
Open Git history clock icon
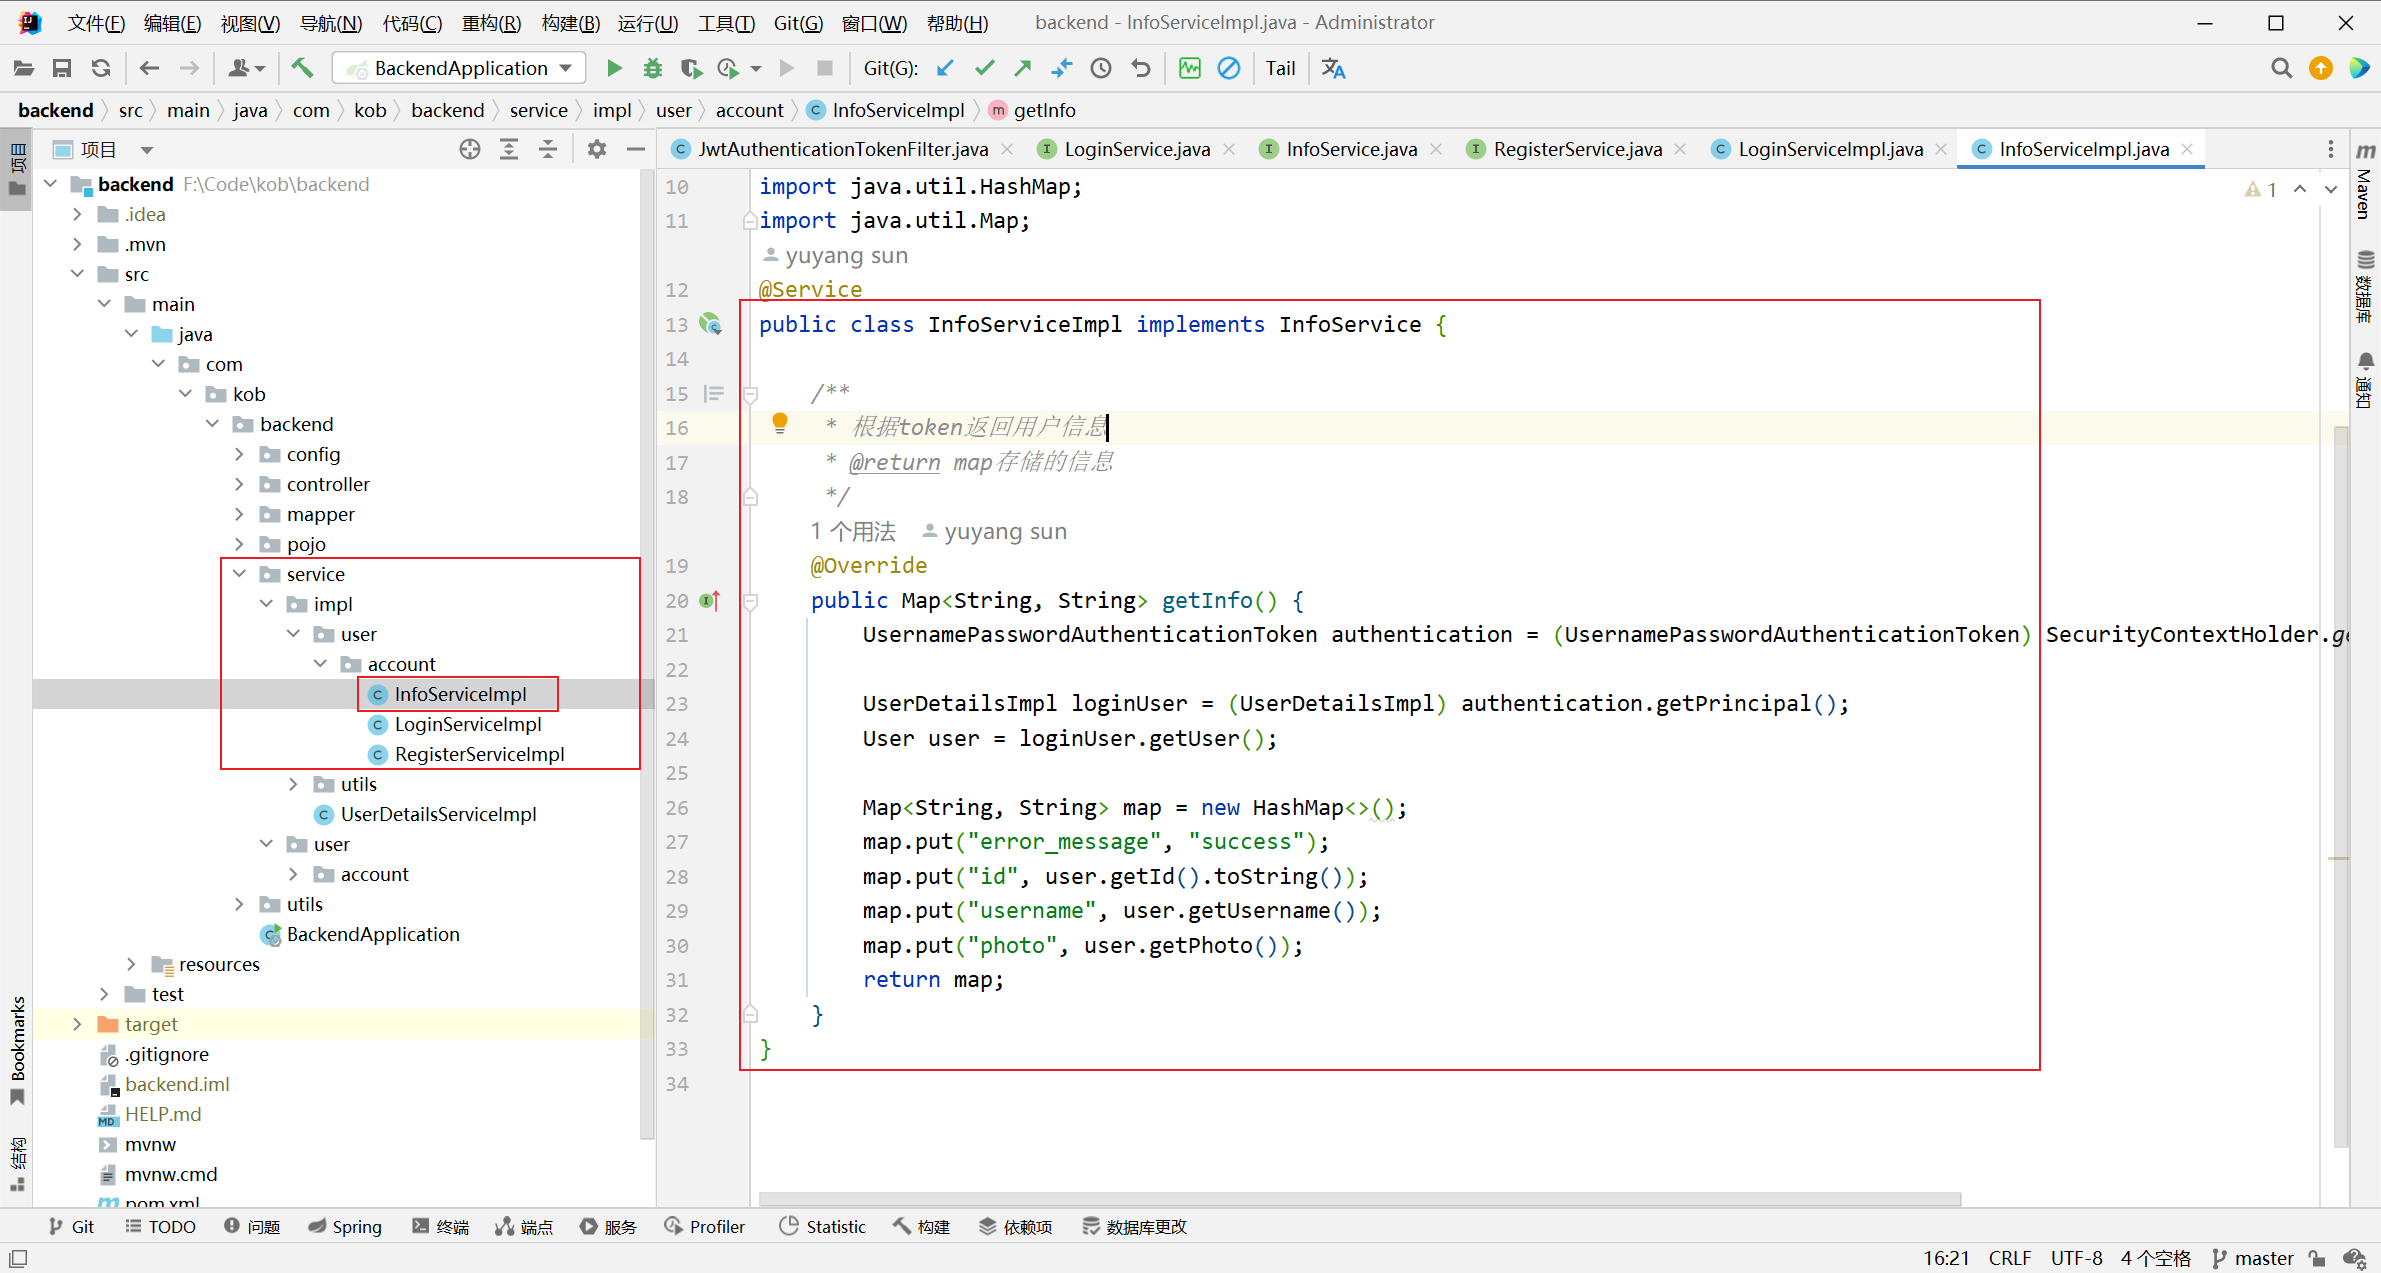(x=1100, y=68)
